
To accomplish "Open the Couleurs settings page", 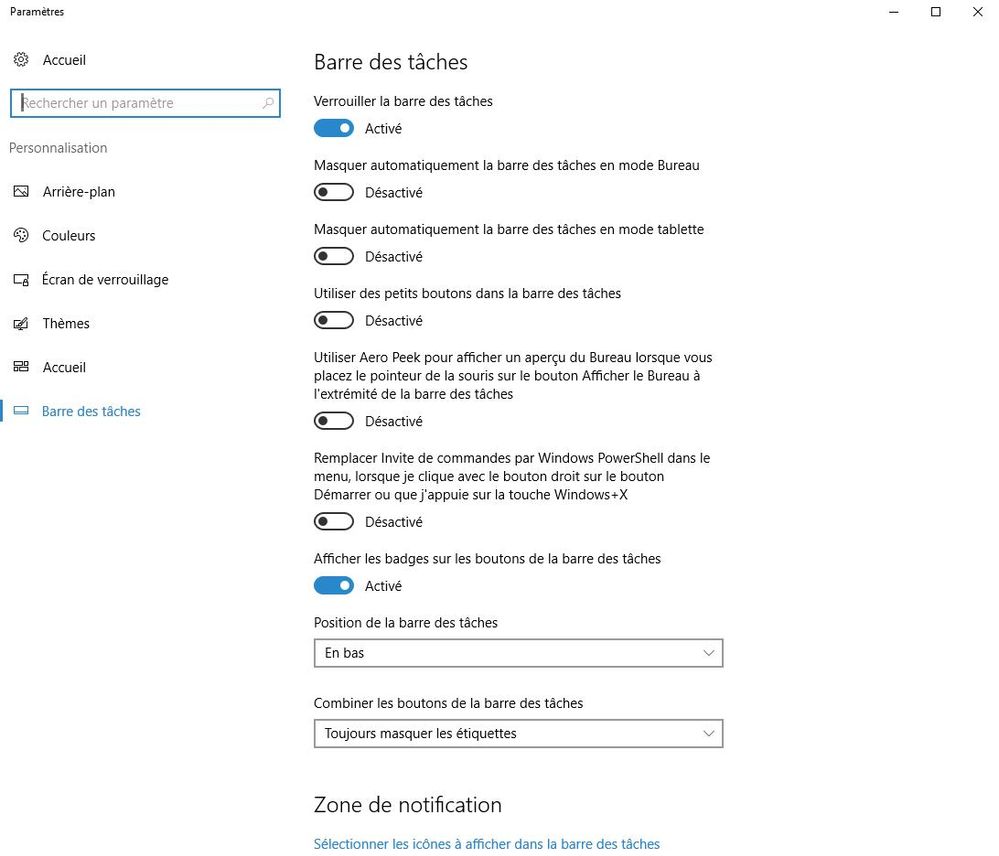I will click(69, 236).
